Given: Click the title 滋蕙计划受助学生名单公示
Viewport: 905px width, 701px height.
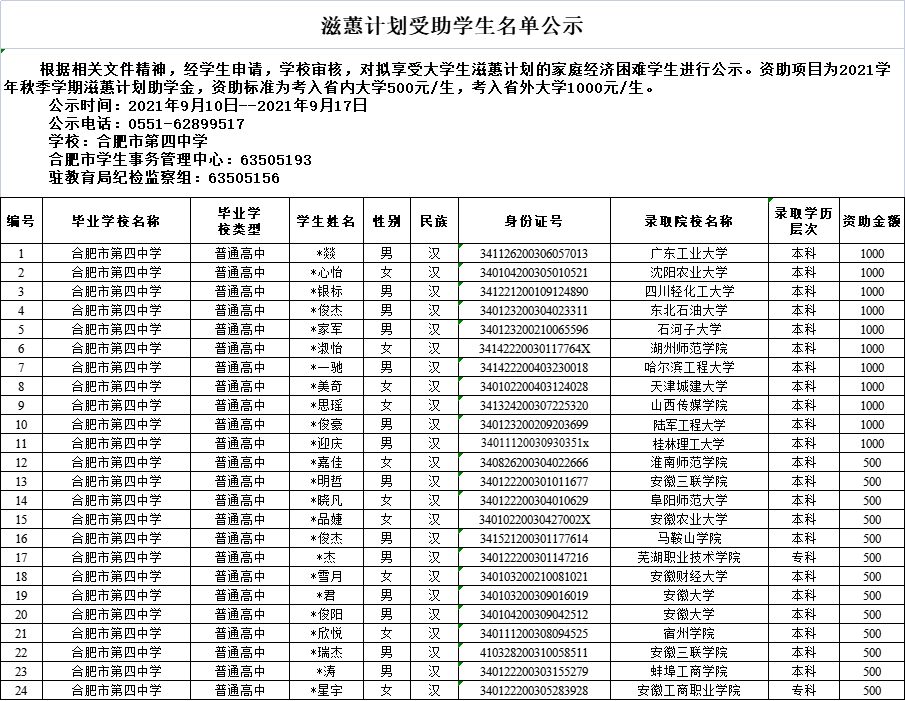Looking at the screenshot, I should click(452, 25).
